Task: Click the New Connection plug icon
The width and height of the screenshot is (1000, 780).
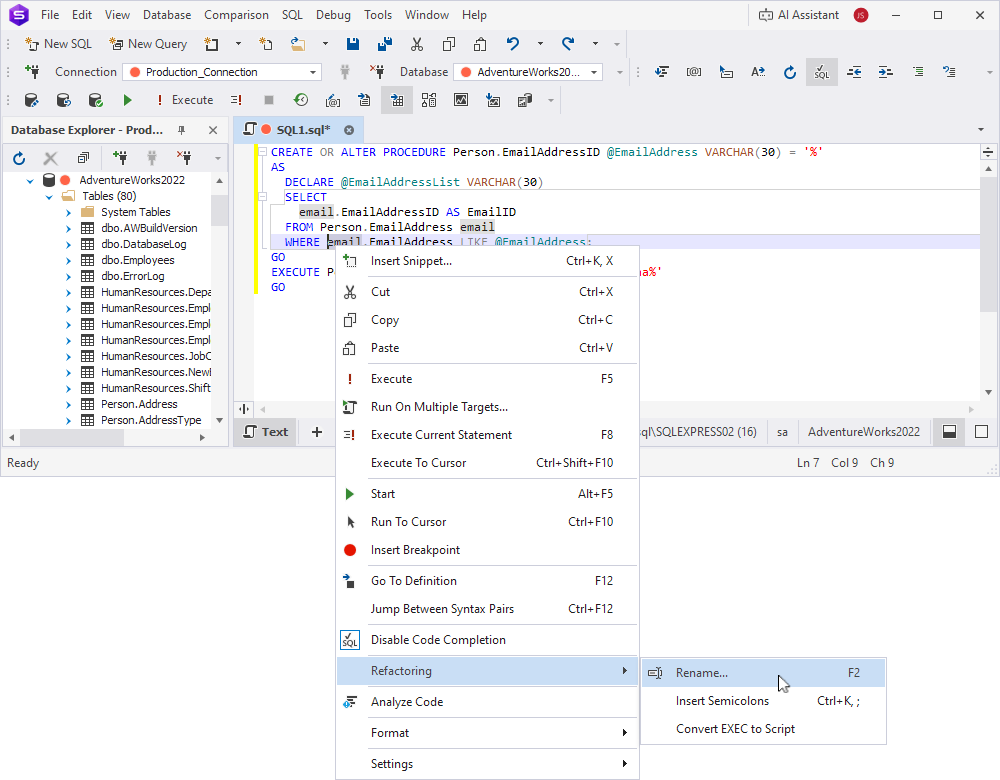Action: [x=32, y=72]
